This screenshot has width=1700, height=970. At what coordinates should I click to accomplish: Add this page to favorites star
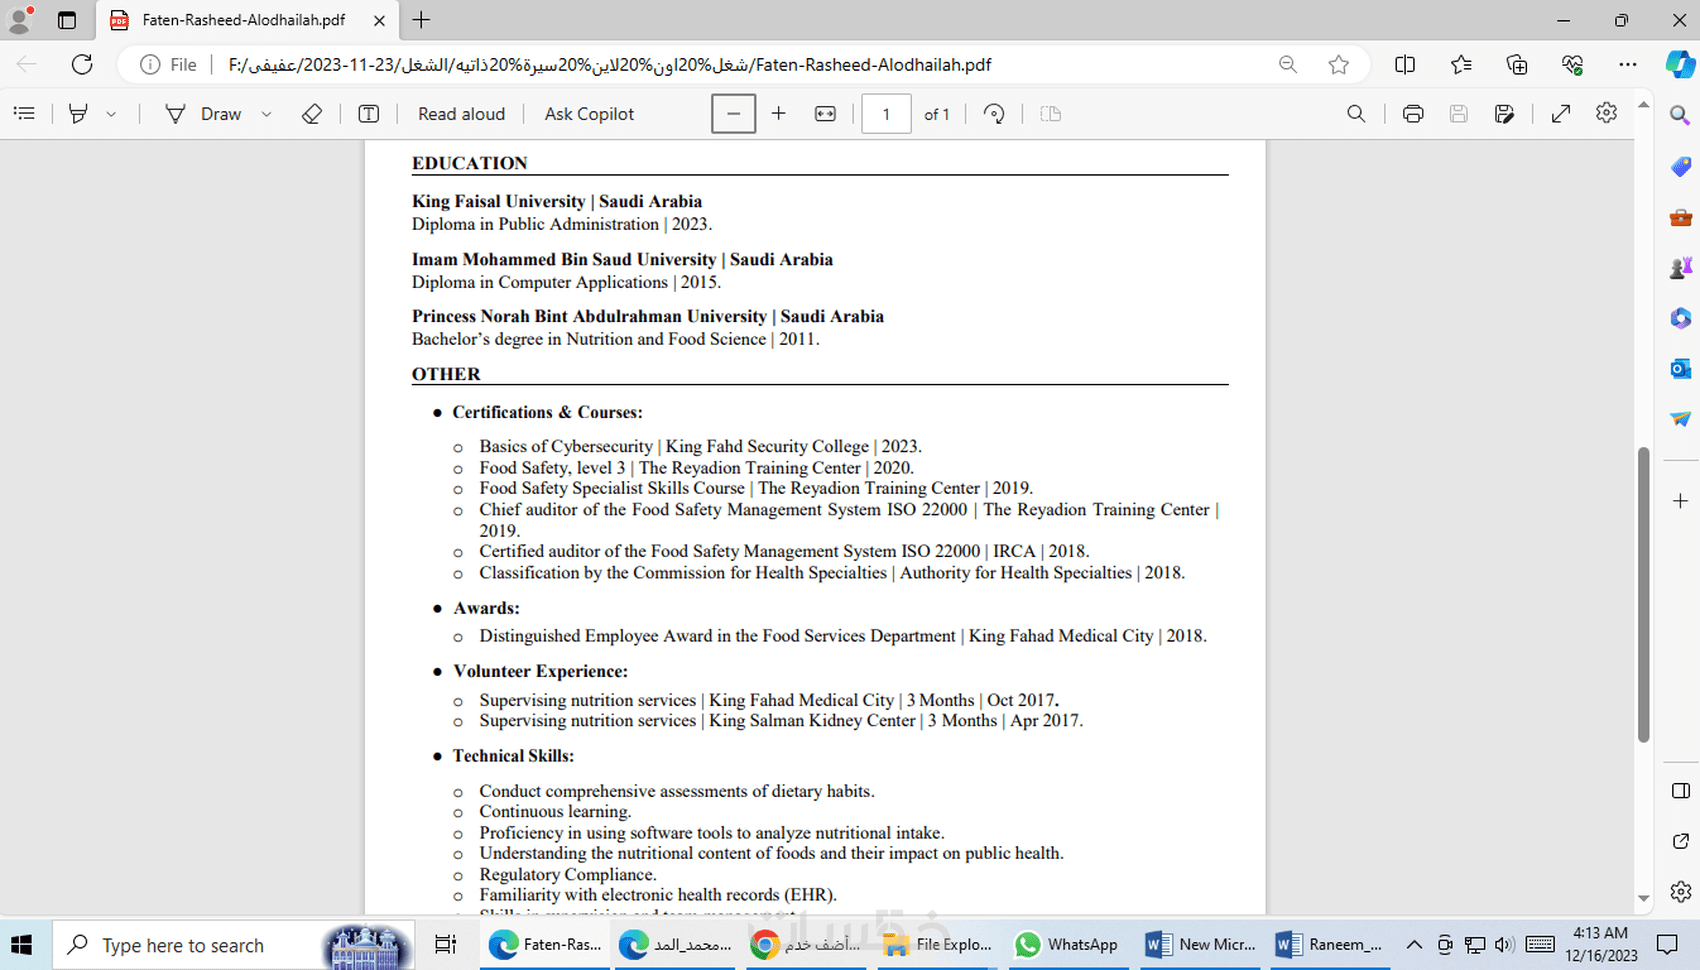(x=1339, y=65)
